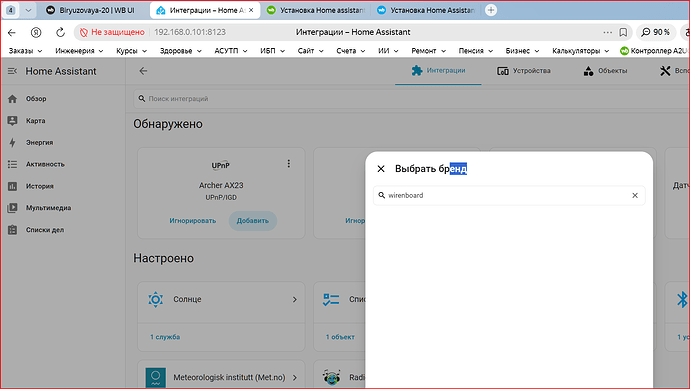Click Игнорировать on the Archer AX23 card
The image size is (690, 389).
193,221
